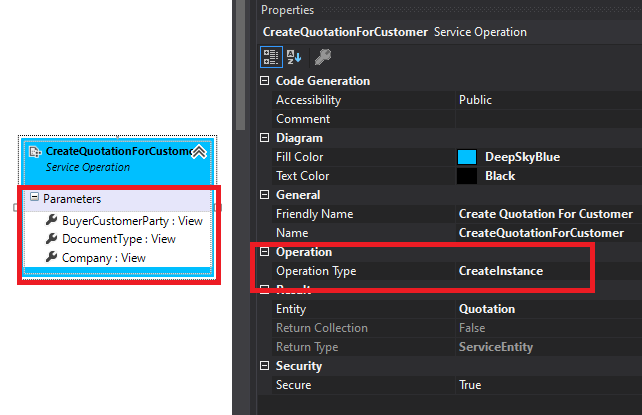Select the Comment property label
Viewport: 642px width, 415px height.
pos(303,119)
